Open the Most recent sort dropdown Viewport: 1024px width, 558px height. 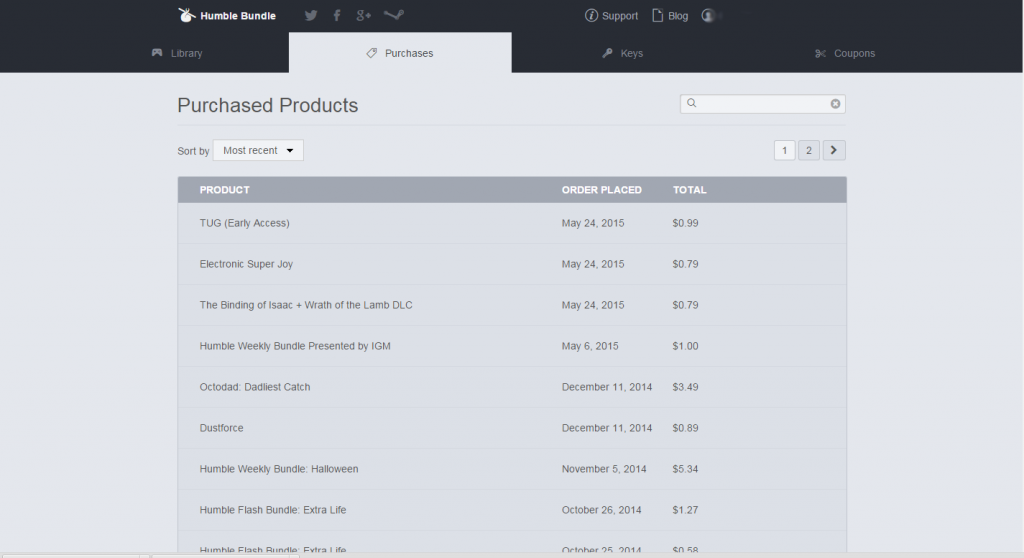pyautogui.click(x=258, y=150)
